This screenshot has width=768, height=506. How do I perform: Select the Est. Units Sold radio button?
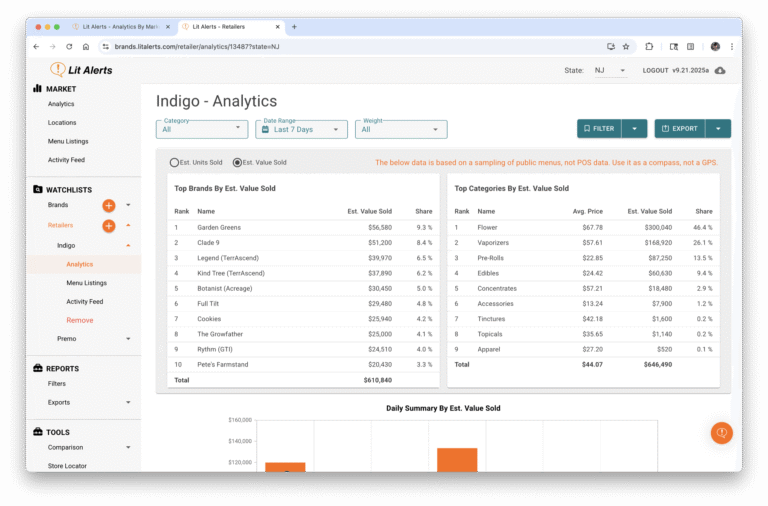click(175, 162)
